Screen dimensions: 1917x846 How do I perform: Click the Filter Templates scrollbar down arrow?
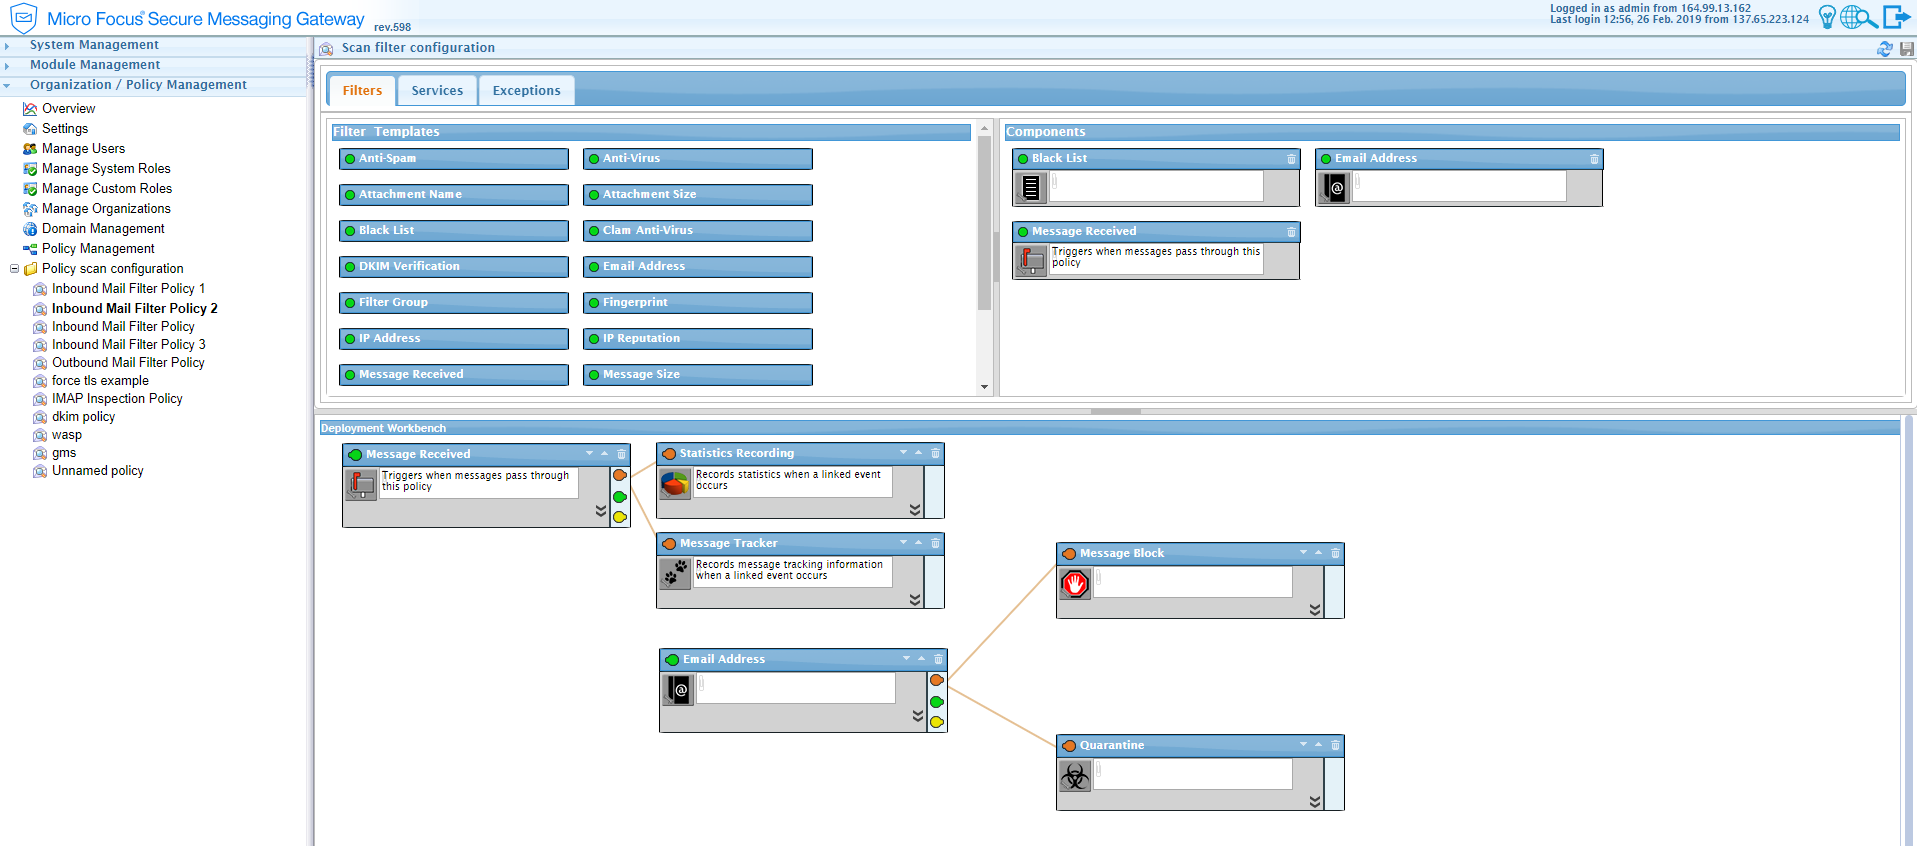(985, 387)
